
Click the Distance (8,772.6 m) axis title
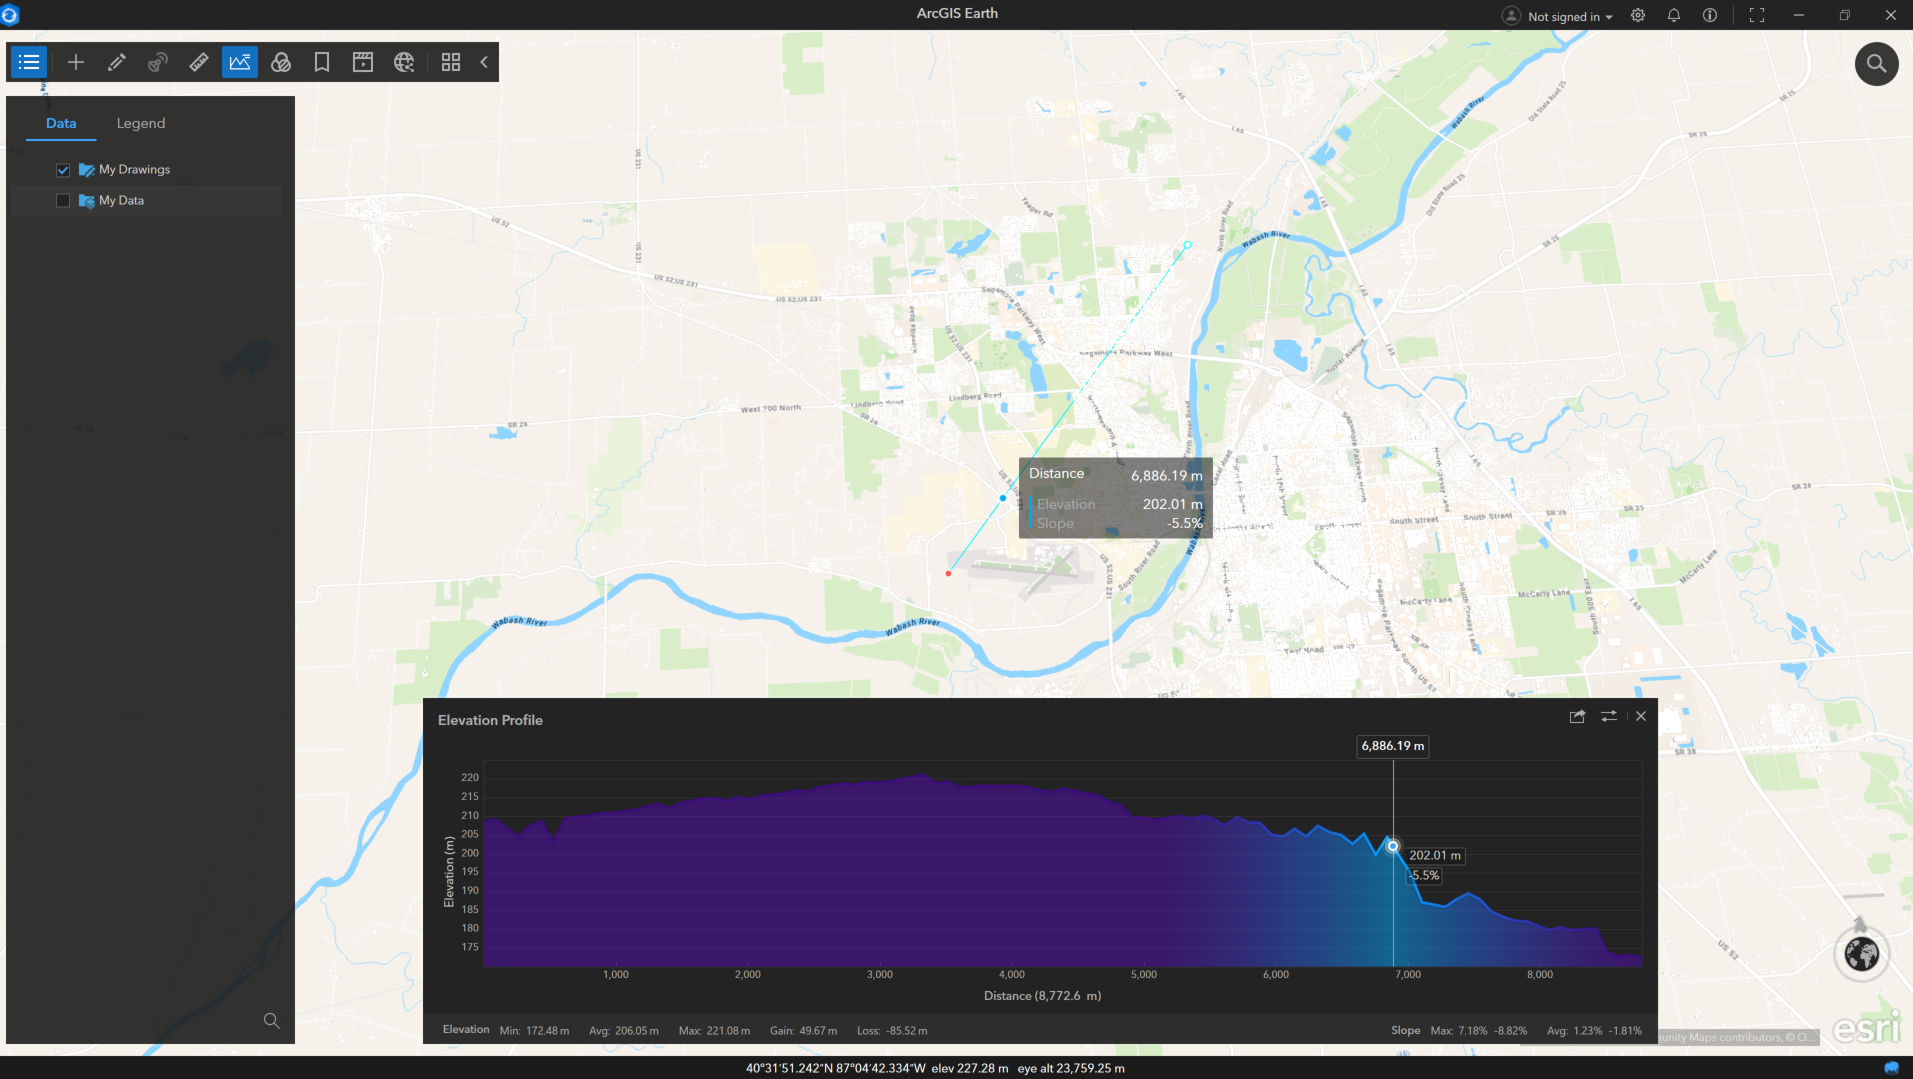click(x=1042, y=996)
